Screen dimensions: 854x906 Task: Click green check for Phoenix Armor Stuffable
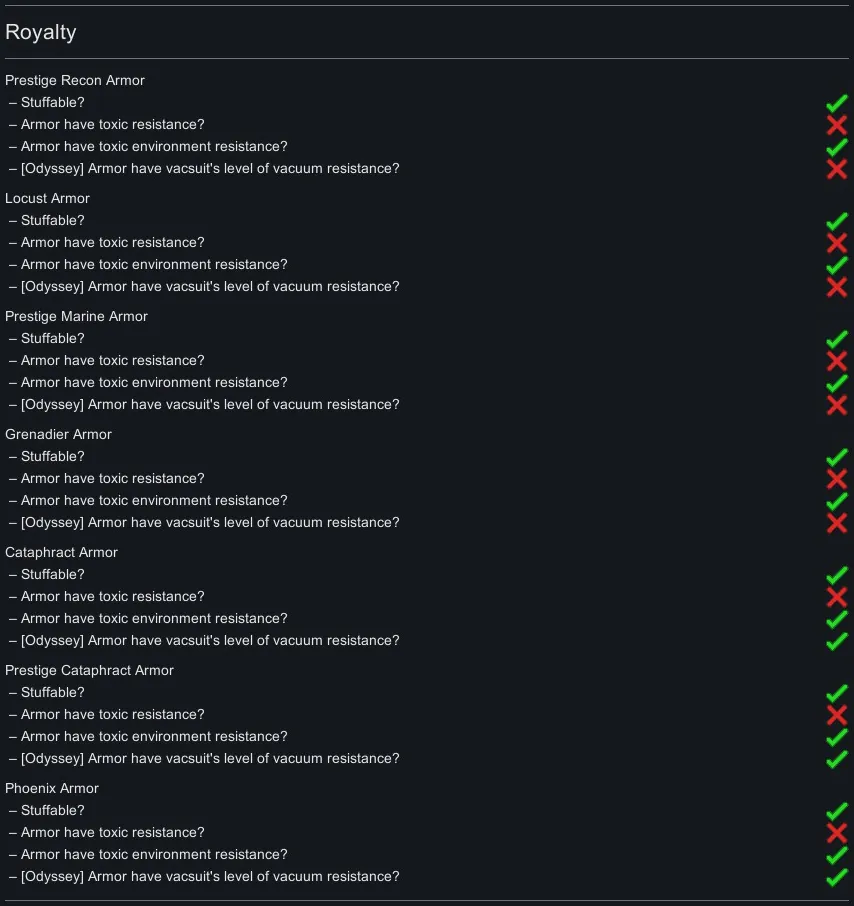[837, 811]
